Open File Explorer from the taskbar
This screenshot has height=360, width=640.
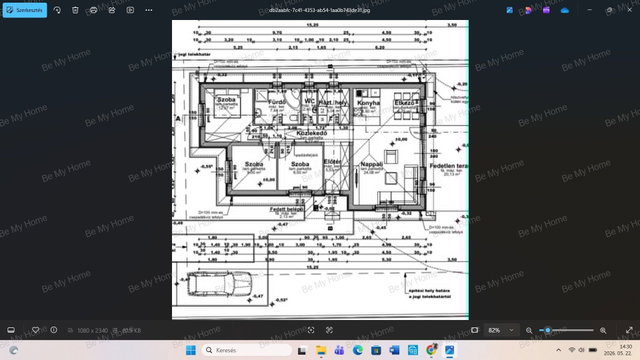coord(321,350)
